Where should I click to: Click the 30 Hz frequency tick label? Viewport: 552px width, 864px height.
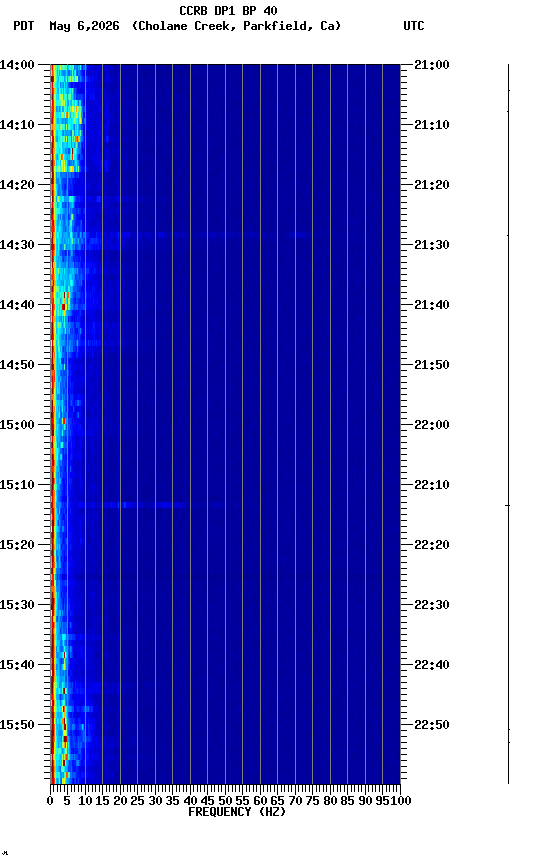(155, 801)
